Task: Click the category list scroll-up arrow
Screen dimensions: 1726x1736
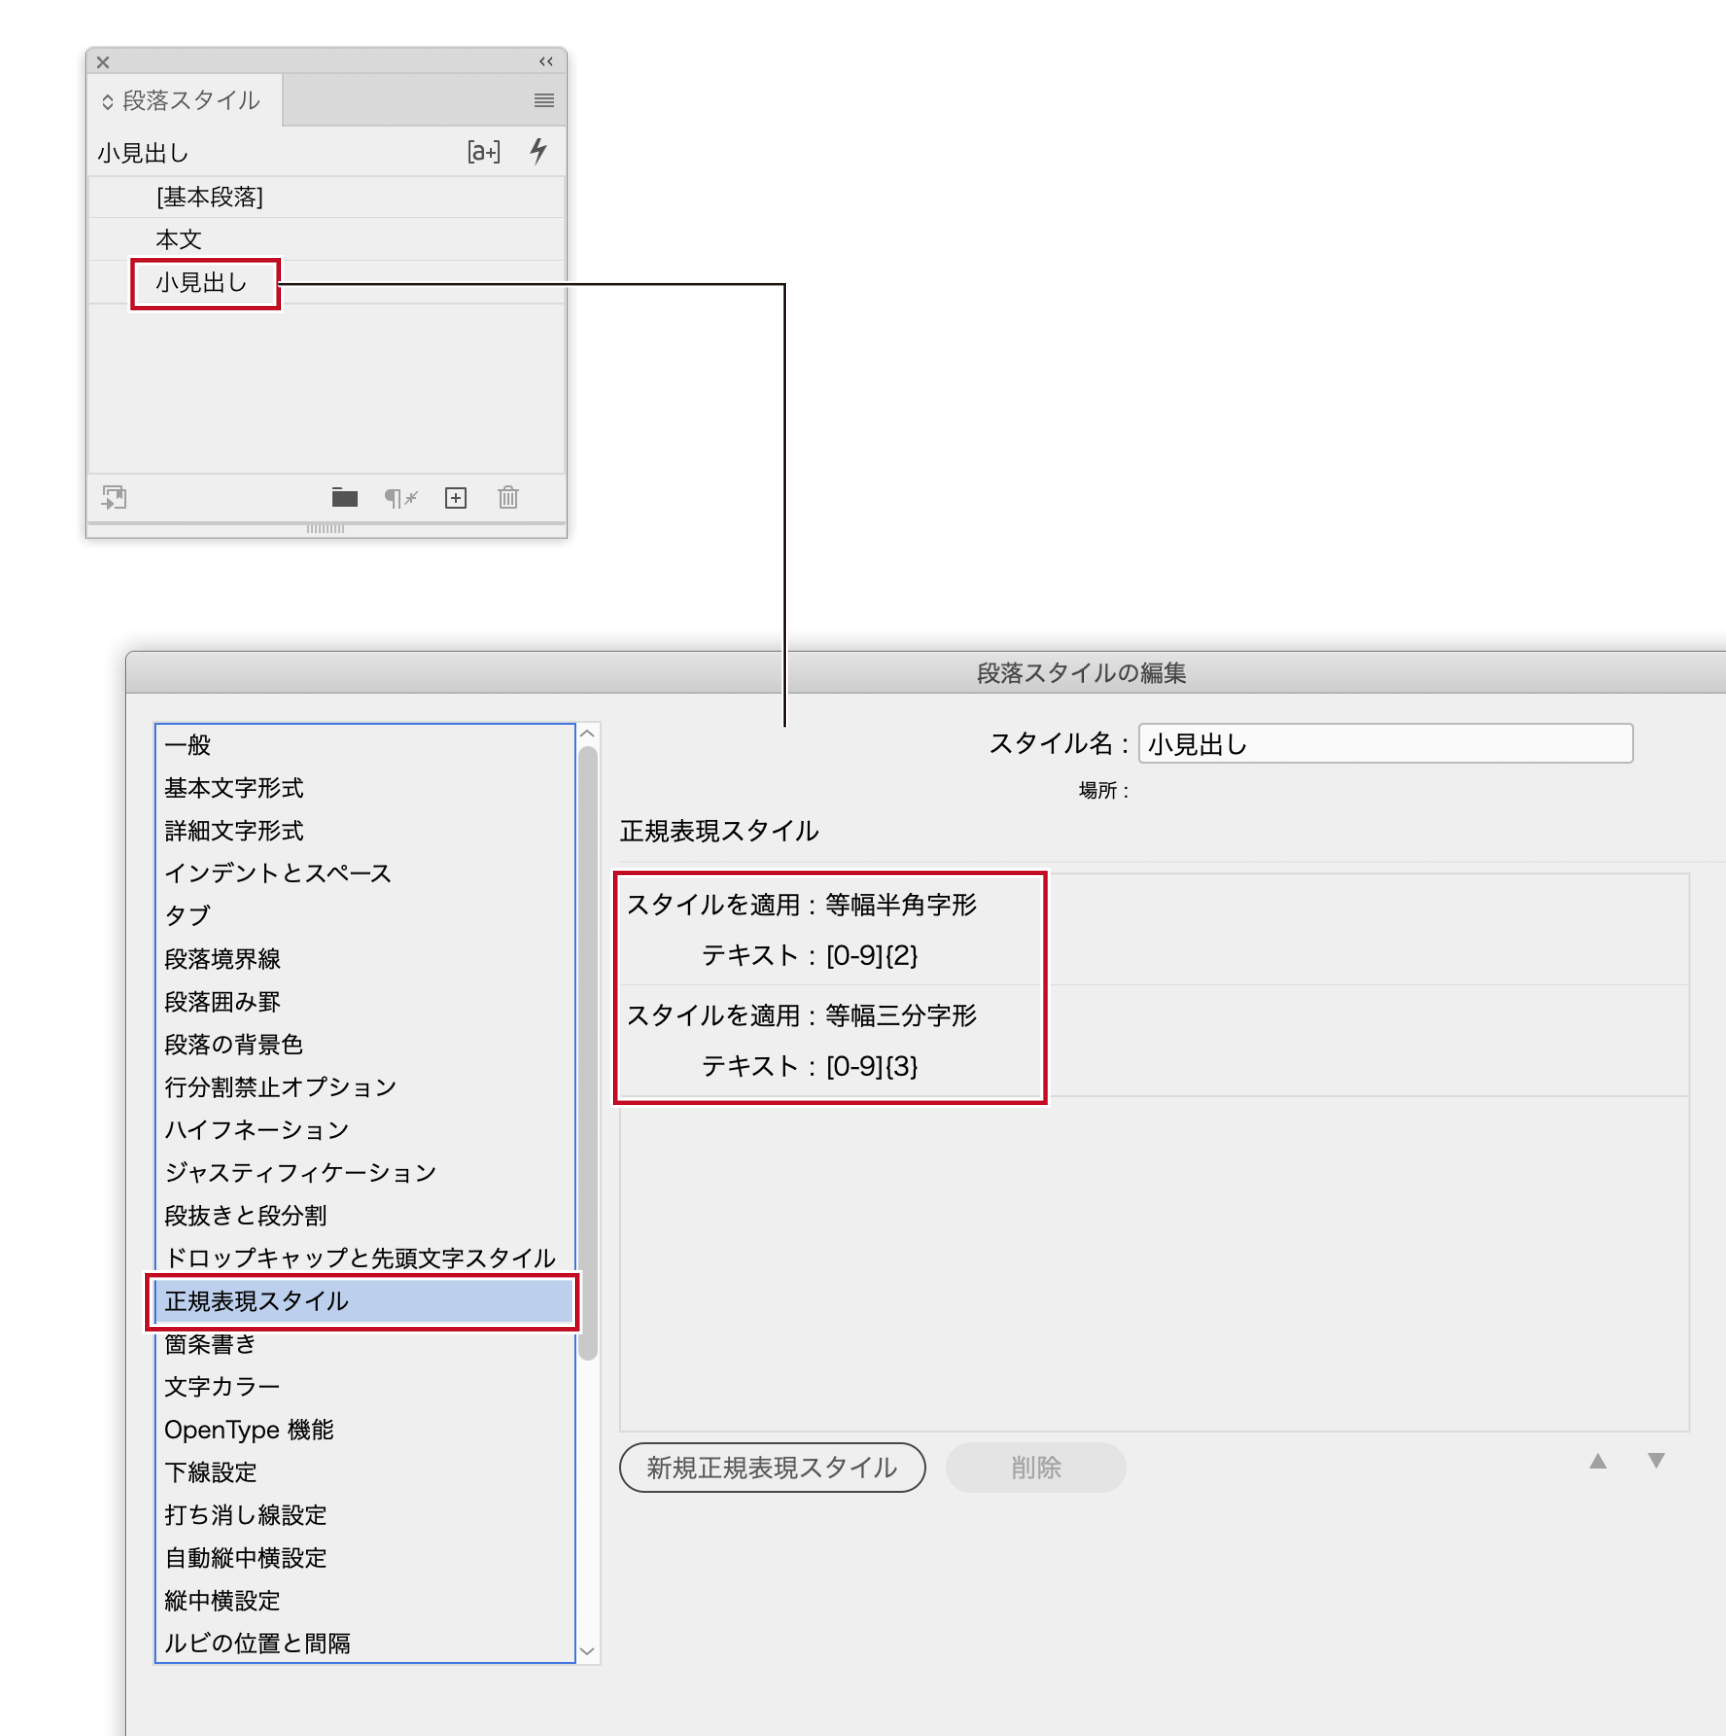Action: 588,734
